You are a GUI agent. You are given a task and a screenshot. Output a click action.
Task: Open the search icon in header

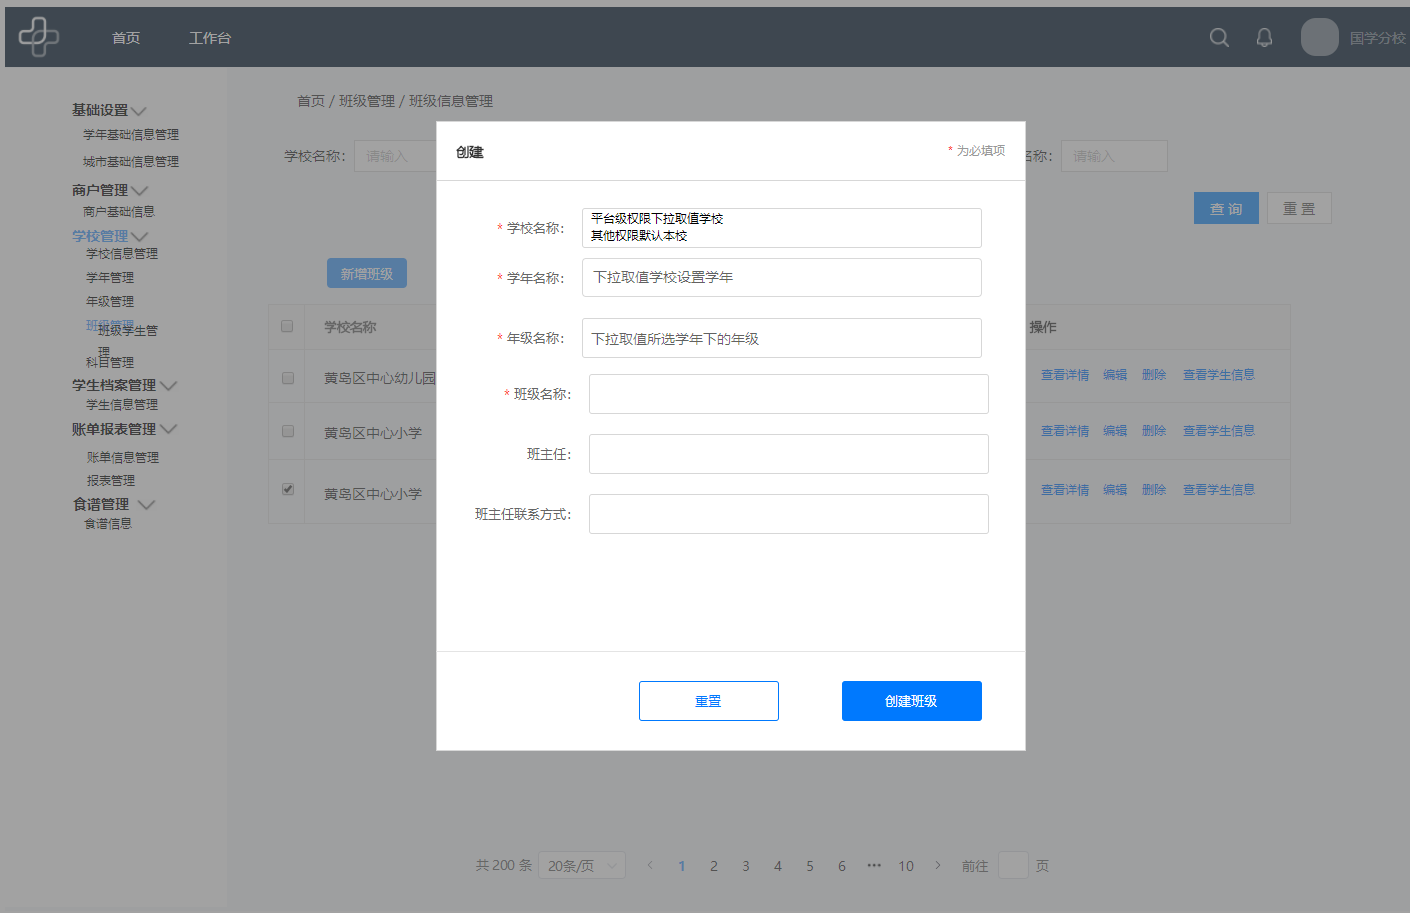pos(1219,37)
